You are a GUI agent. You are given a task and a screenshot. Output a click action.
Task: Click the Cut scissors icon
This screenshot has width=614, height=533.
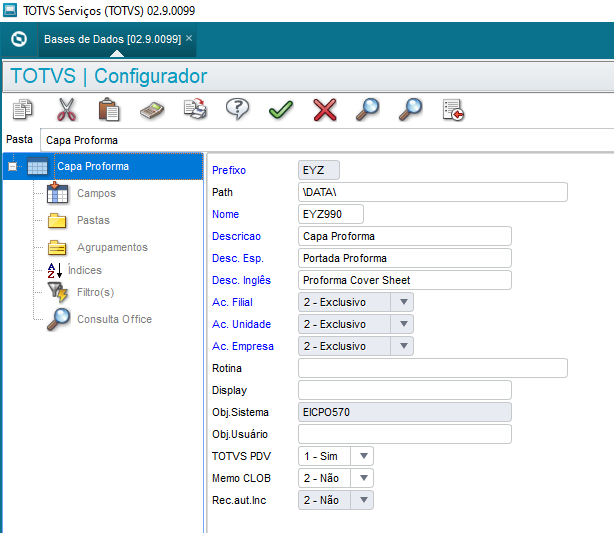click(x=67, y=109)
